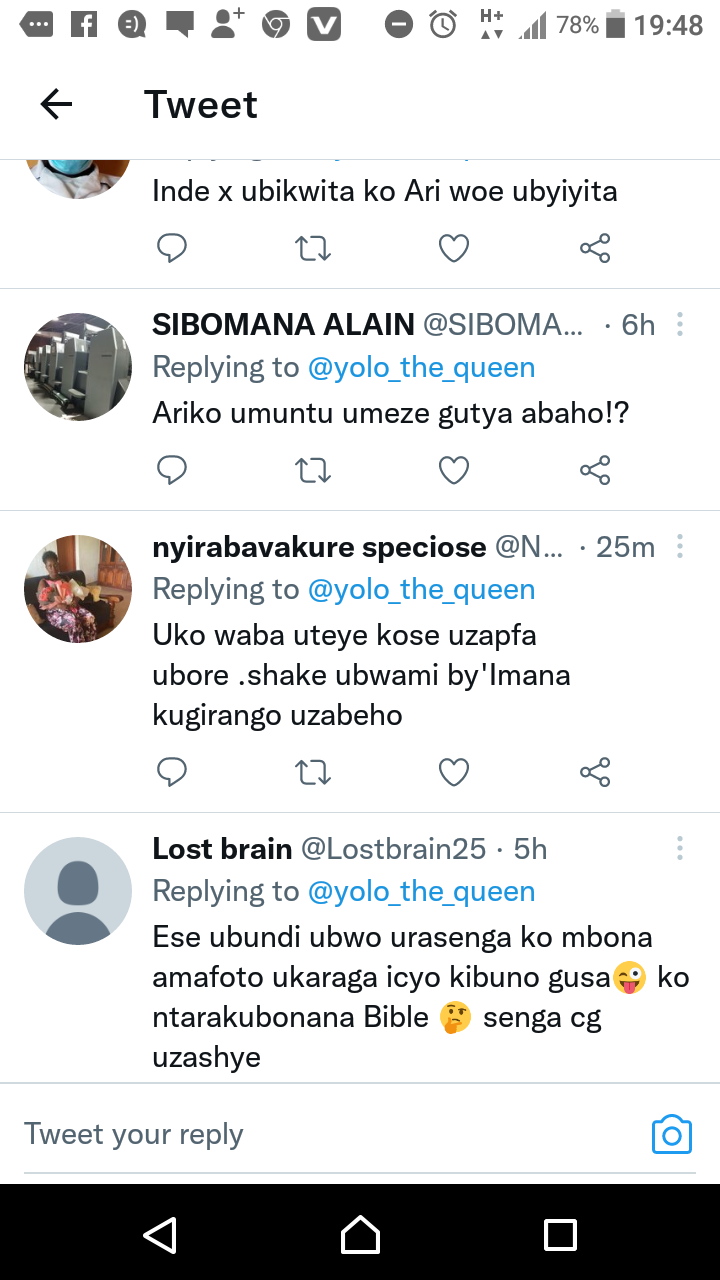The width and height of the screenshot is (720, 1280).
Task: Reply to SIBOMANA ALAIN's tweet
Action: [x=172, y=469]
